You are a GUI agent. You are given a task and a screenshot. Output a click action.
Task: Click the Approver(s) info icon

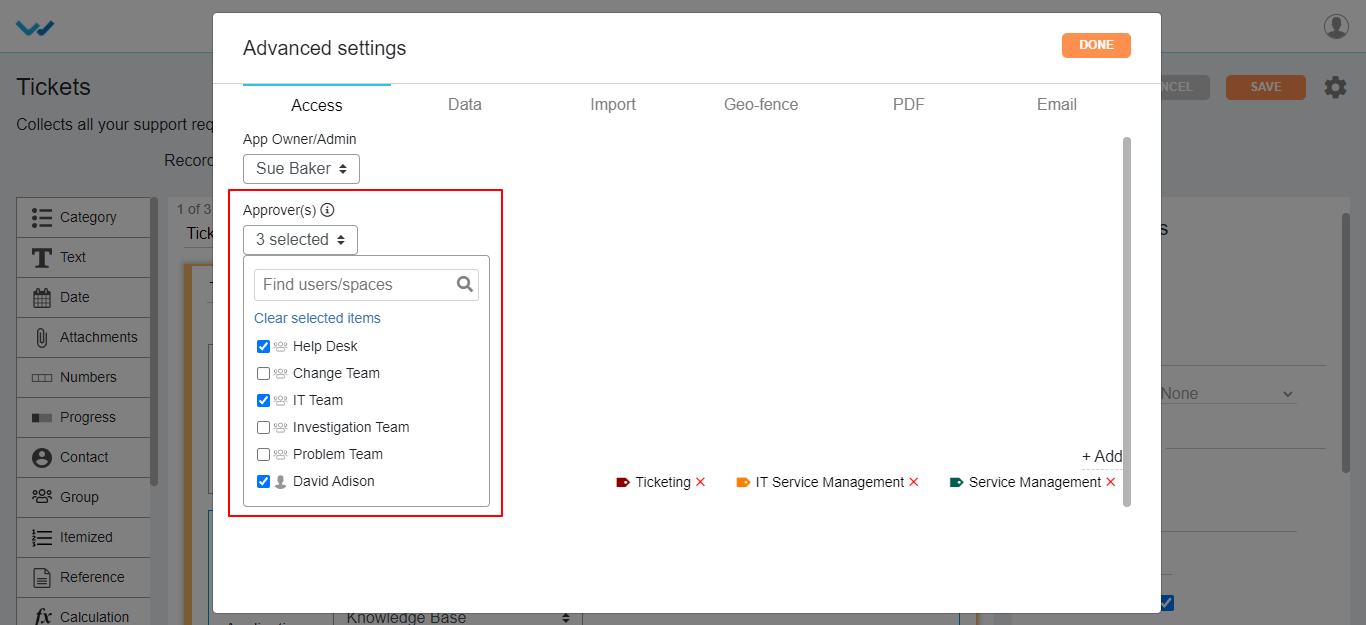327,210
